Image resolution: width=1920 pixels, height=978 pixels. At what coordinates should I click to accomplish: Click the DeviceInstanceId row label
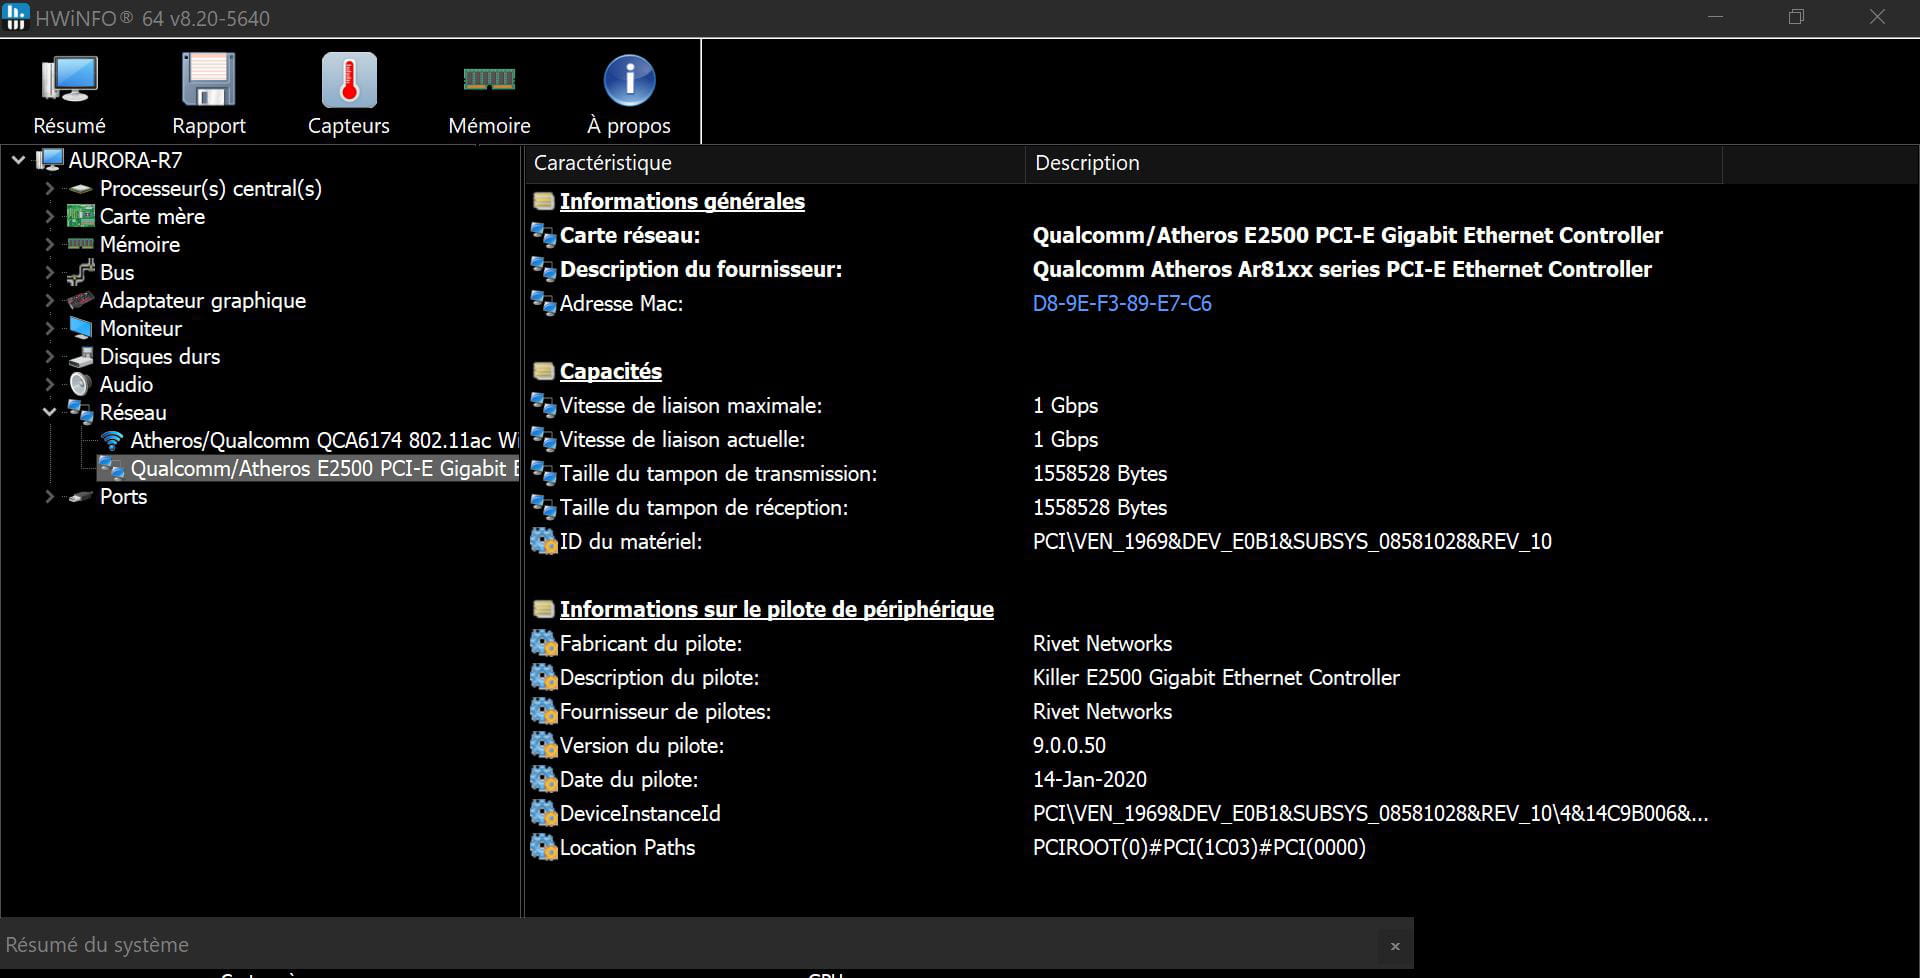(x=640, y=813)
